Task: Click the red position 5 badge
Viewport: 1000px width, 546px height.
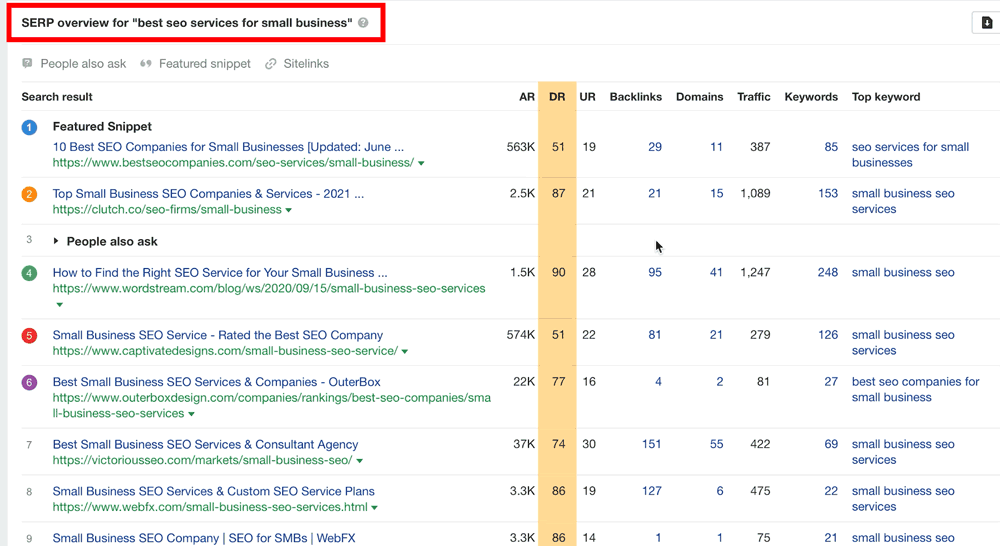Action: point(30,335)
